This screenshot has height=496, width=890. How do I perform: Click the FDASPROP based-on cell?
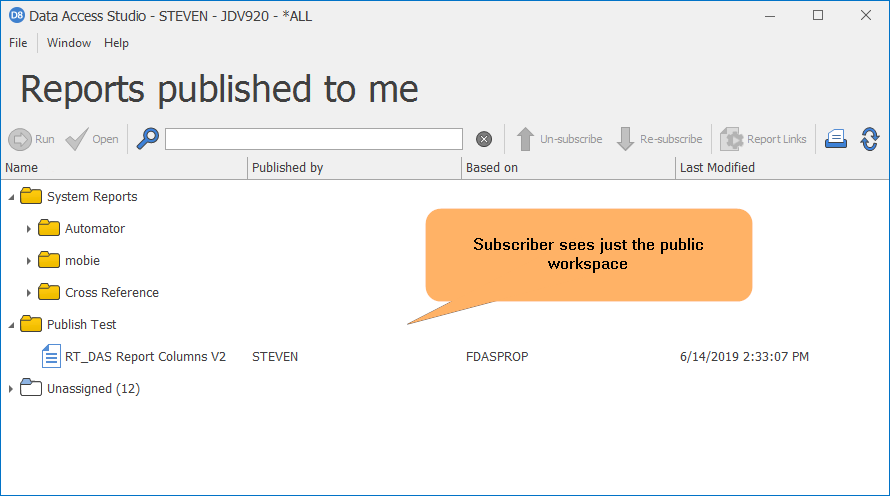click(497, 356)
